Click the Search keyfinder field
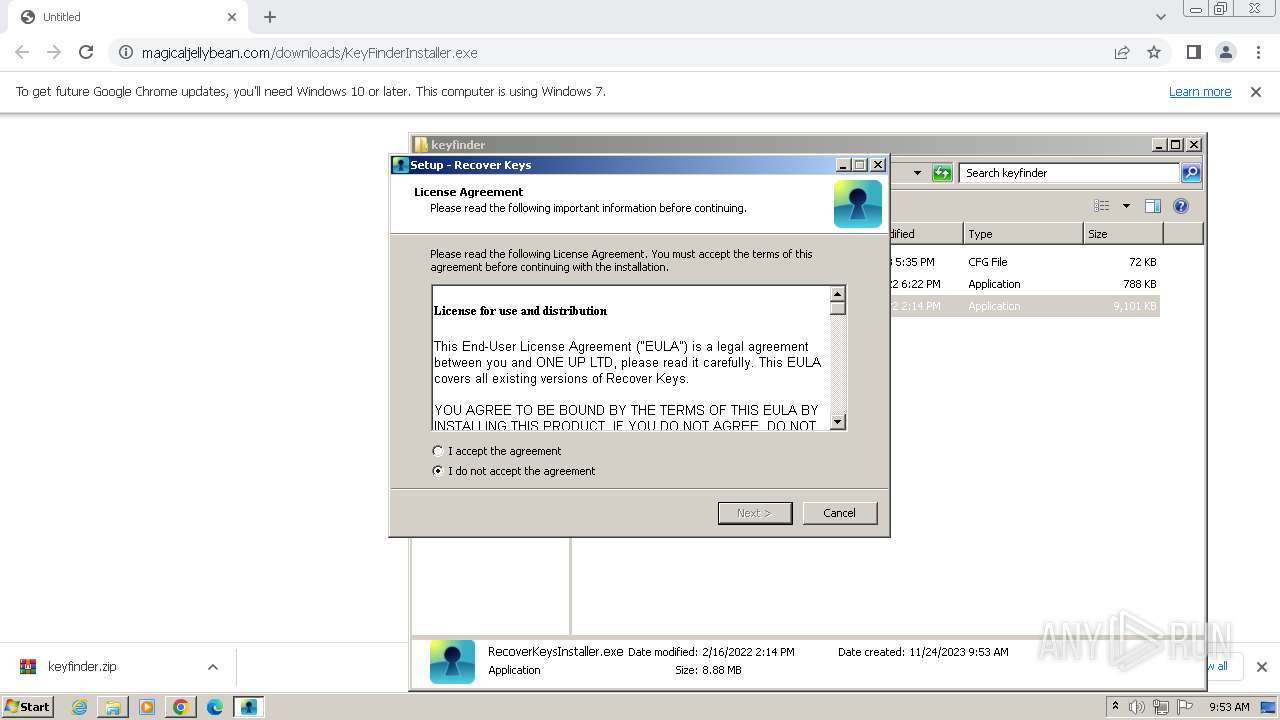This screenshot has width=1280, height=720. tap(1069, 173)
